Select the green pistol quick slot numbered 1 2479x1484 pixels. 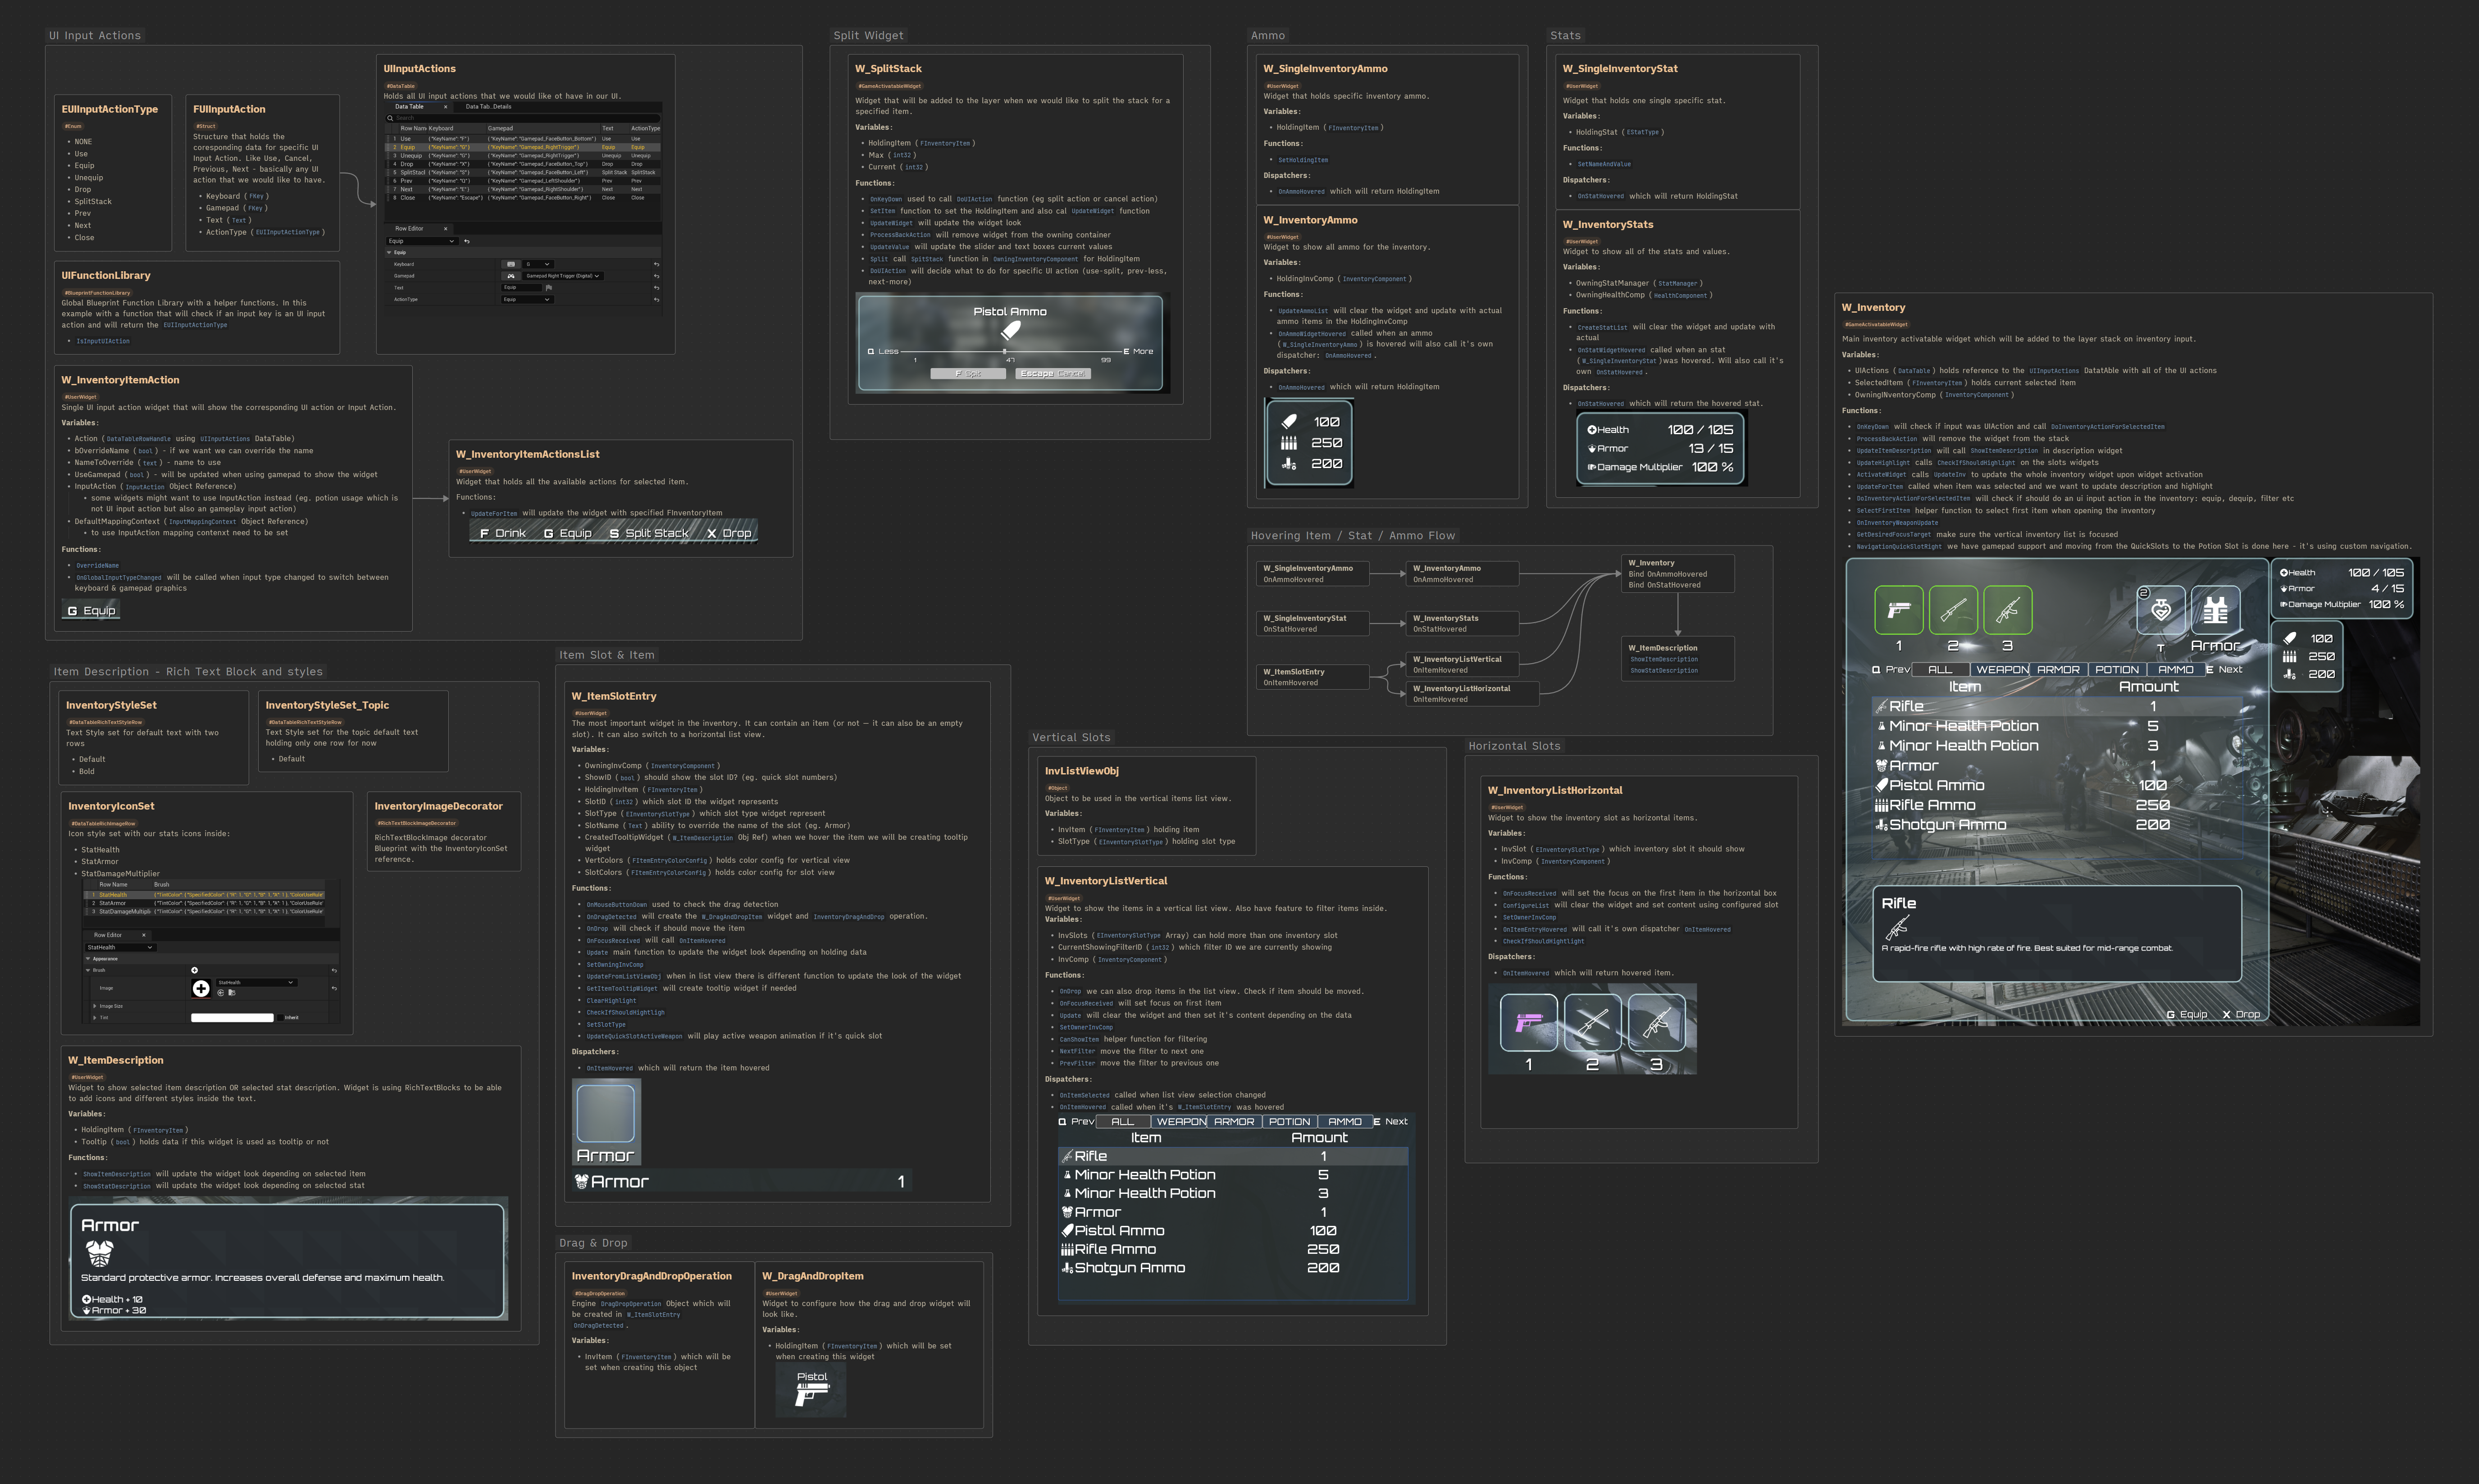pyautogui.click(x=1898, y=610)
